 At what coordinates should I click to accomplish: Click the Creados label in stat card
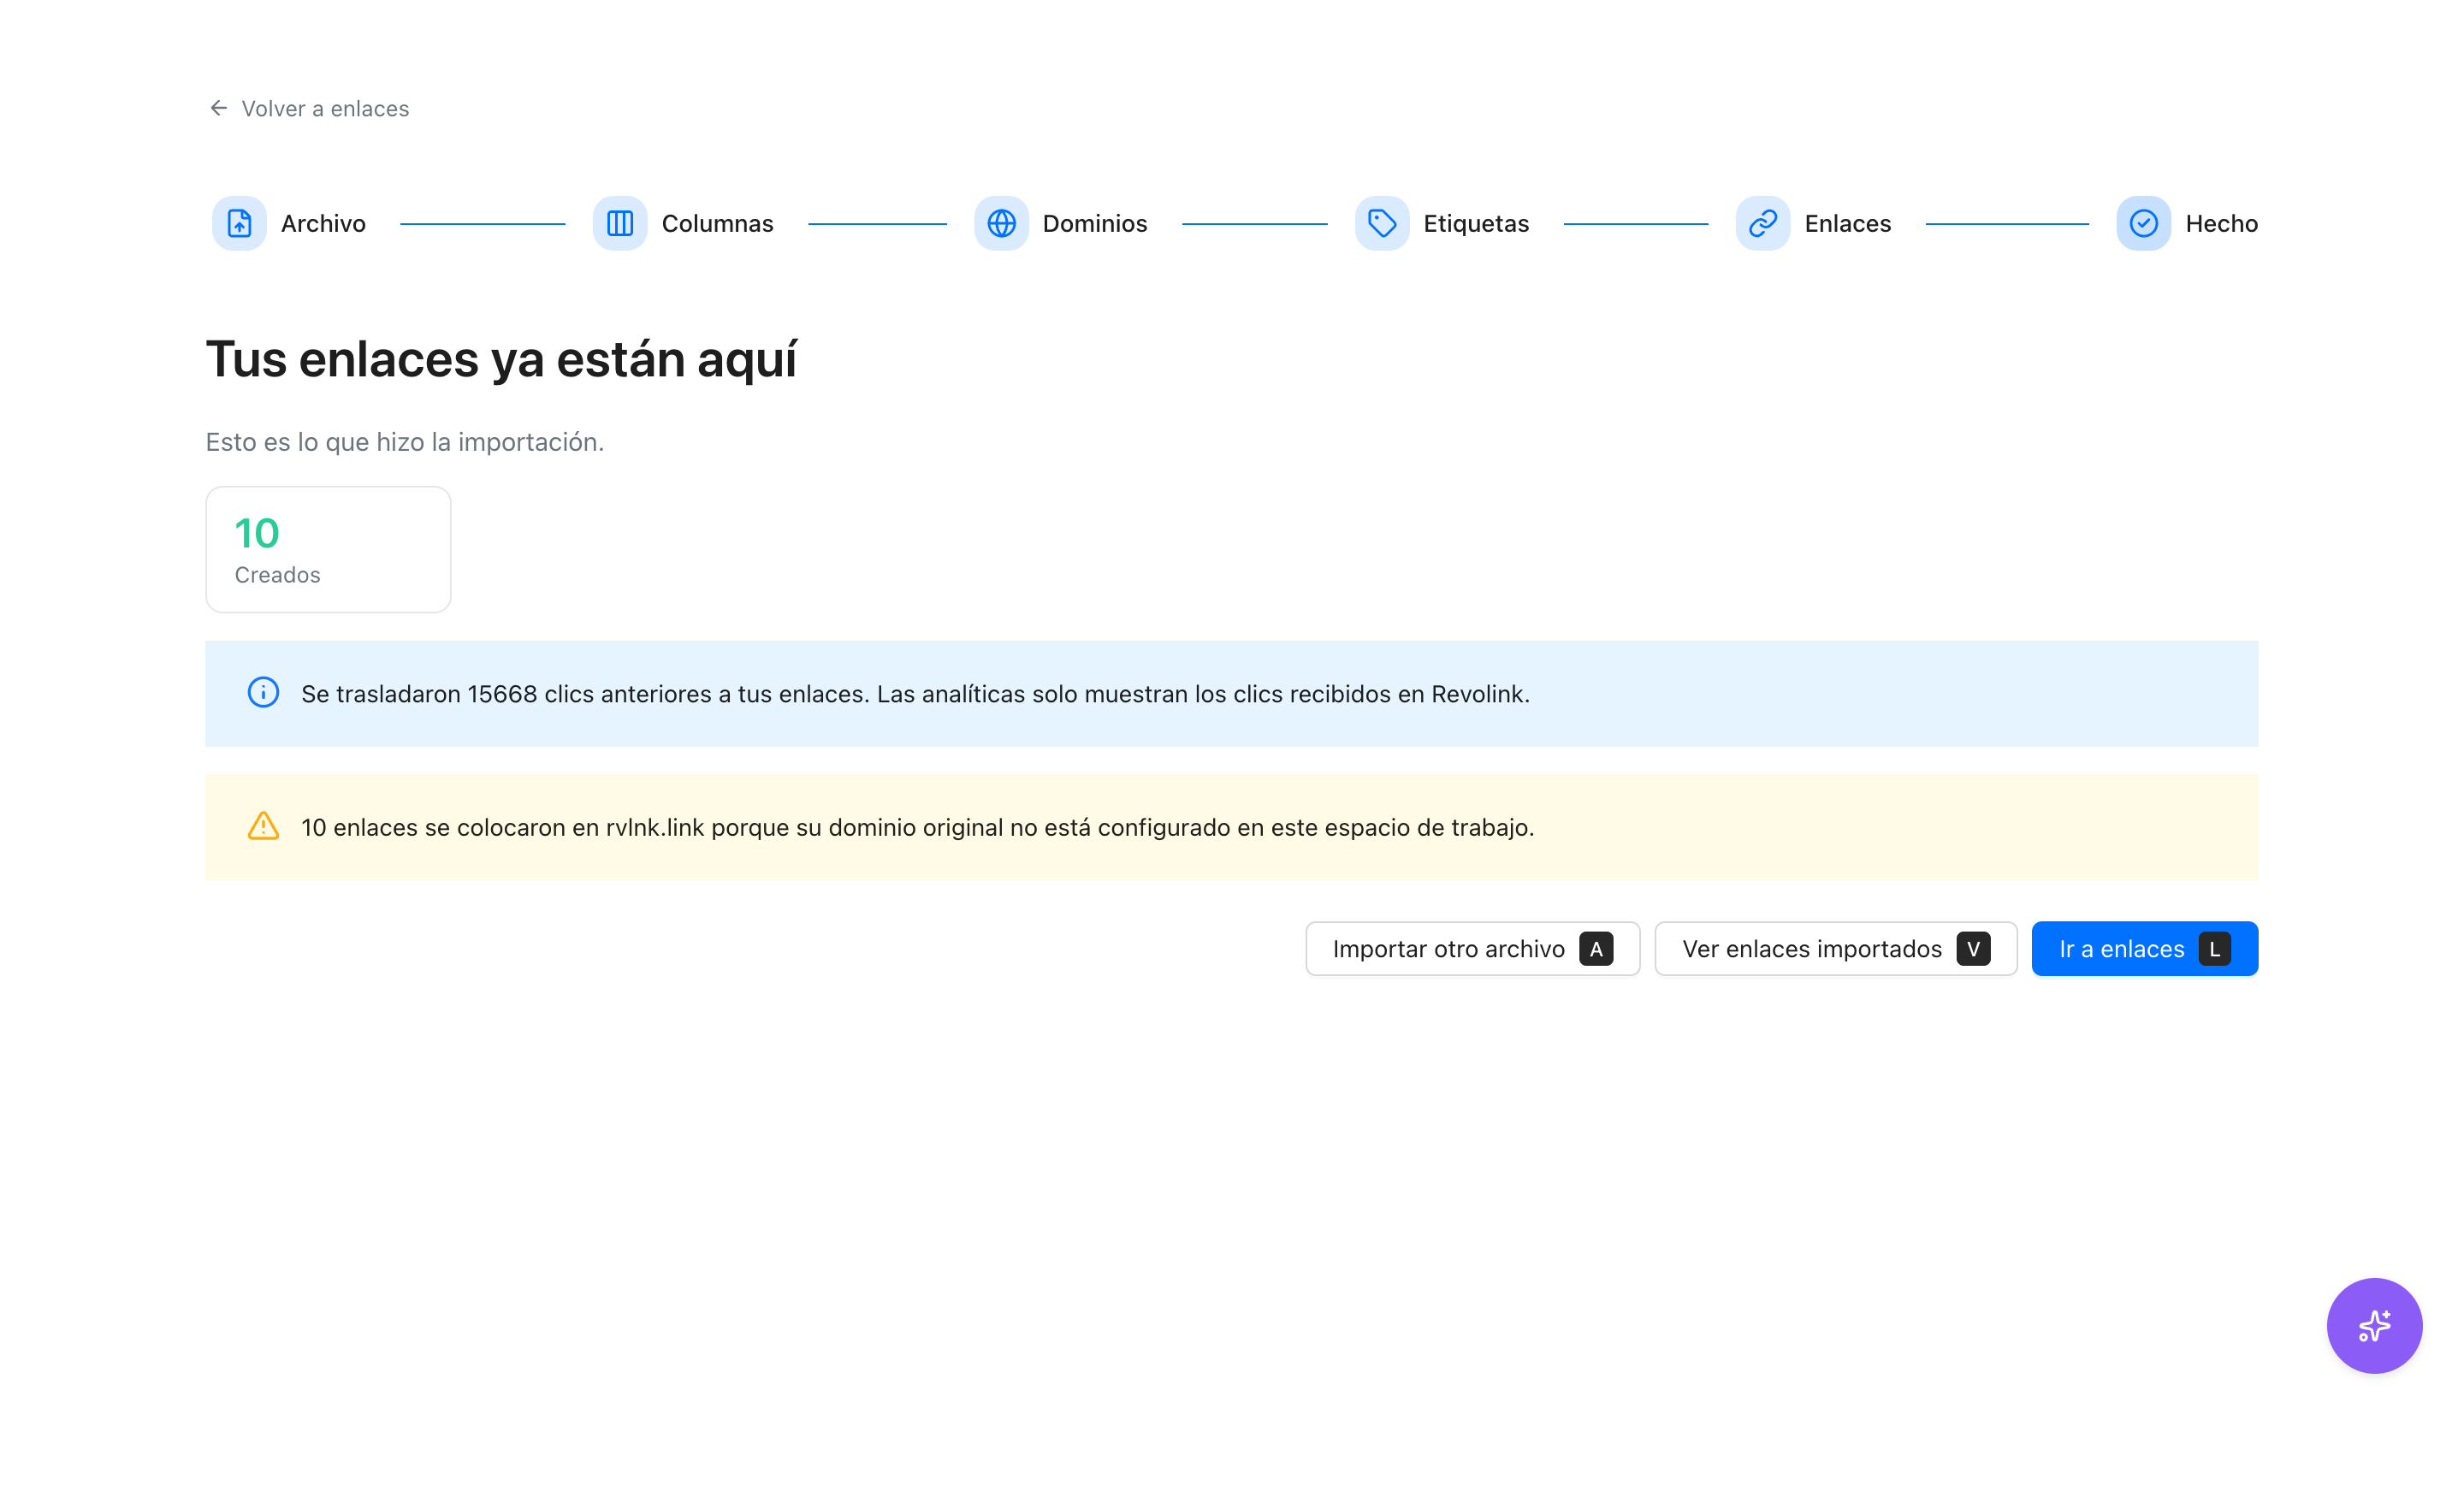coord(277,575)
